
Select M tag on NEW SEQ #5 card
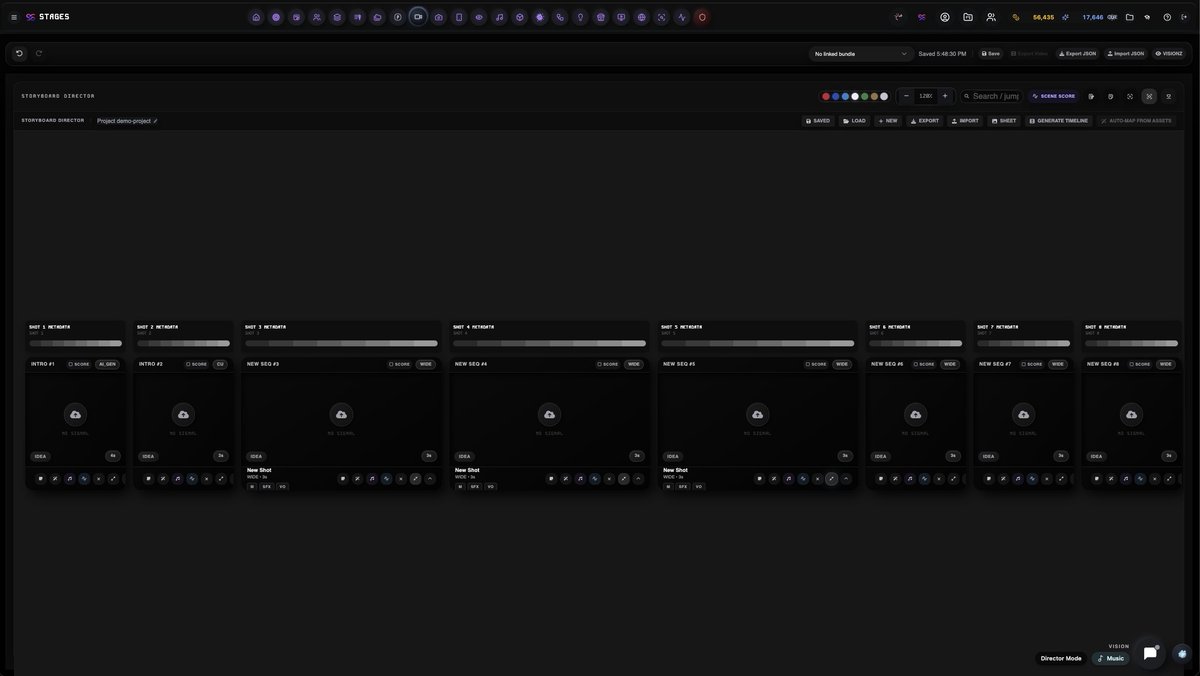pyautogui.click(x=668, y=487)
